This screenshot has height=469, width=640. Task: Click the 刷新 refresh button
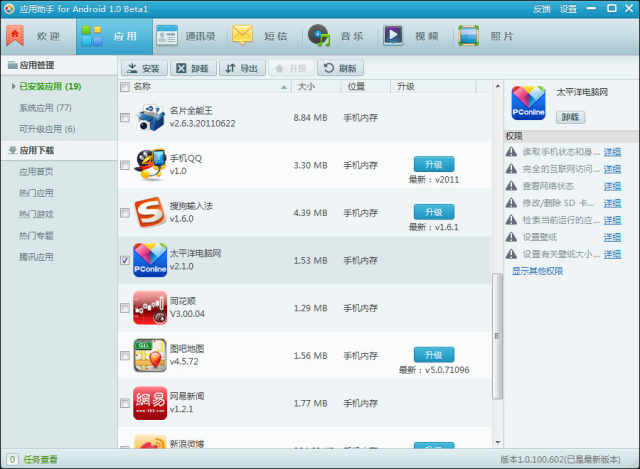(x=340, y=68)
